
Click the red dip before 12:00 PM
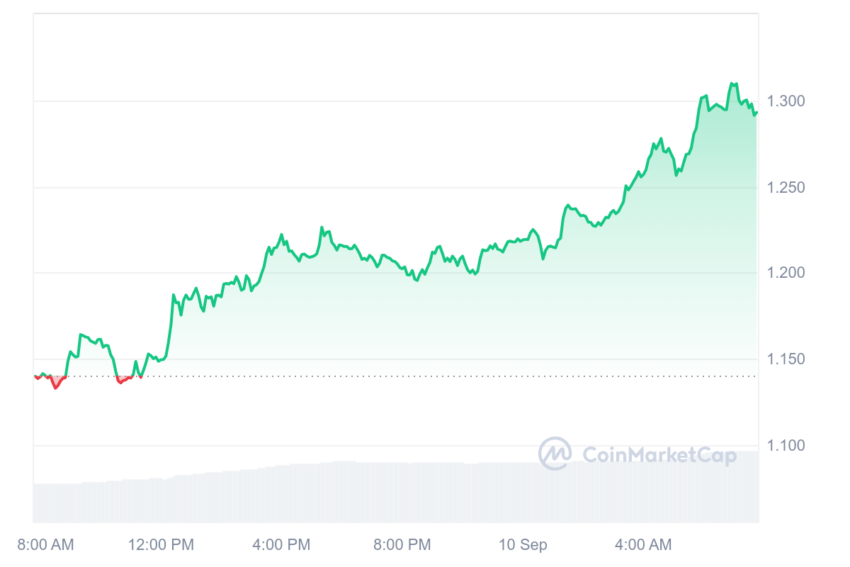coord(123,379)
